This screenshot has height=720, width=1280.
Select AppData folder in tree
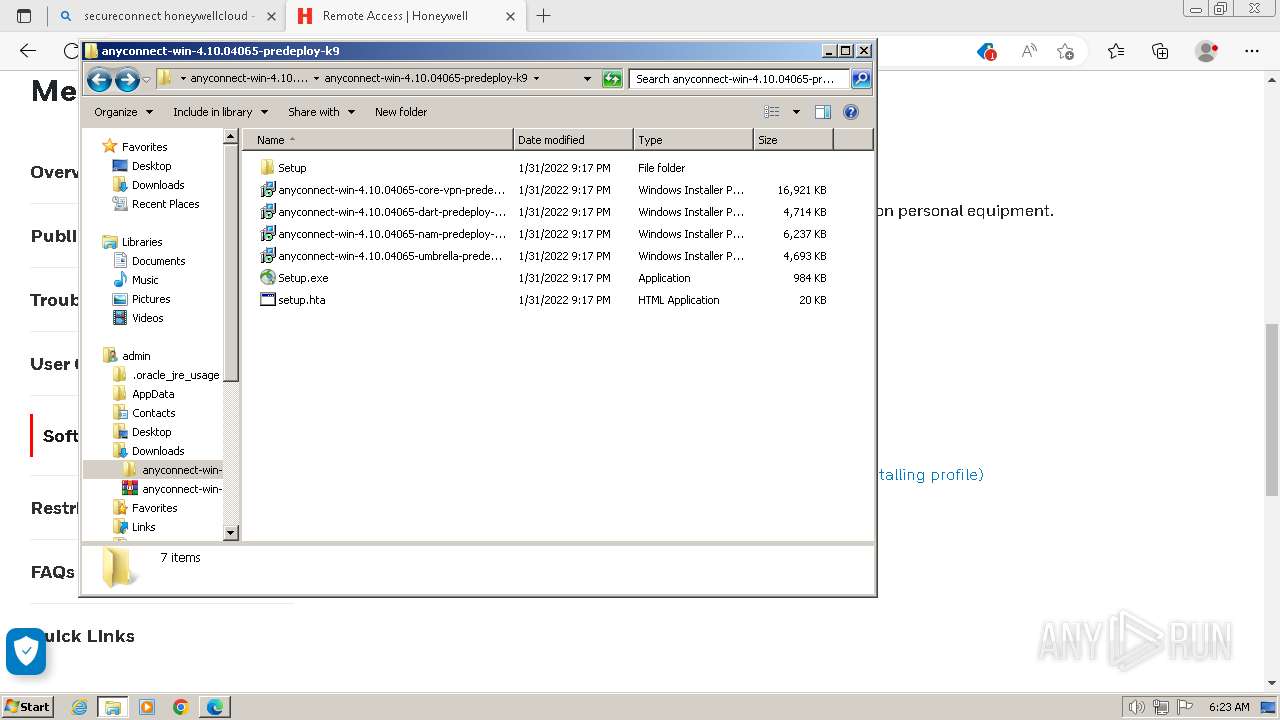[153, 394]
